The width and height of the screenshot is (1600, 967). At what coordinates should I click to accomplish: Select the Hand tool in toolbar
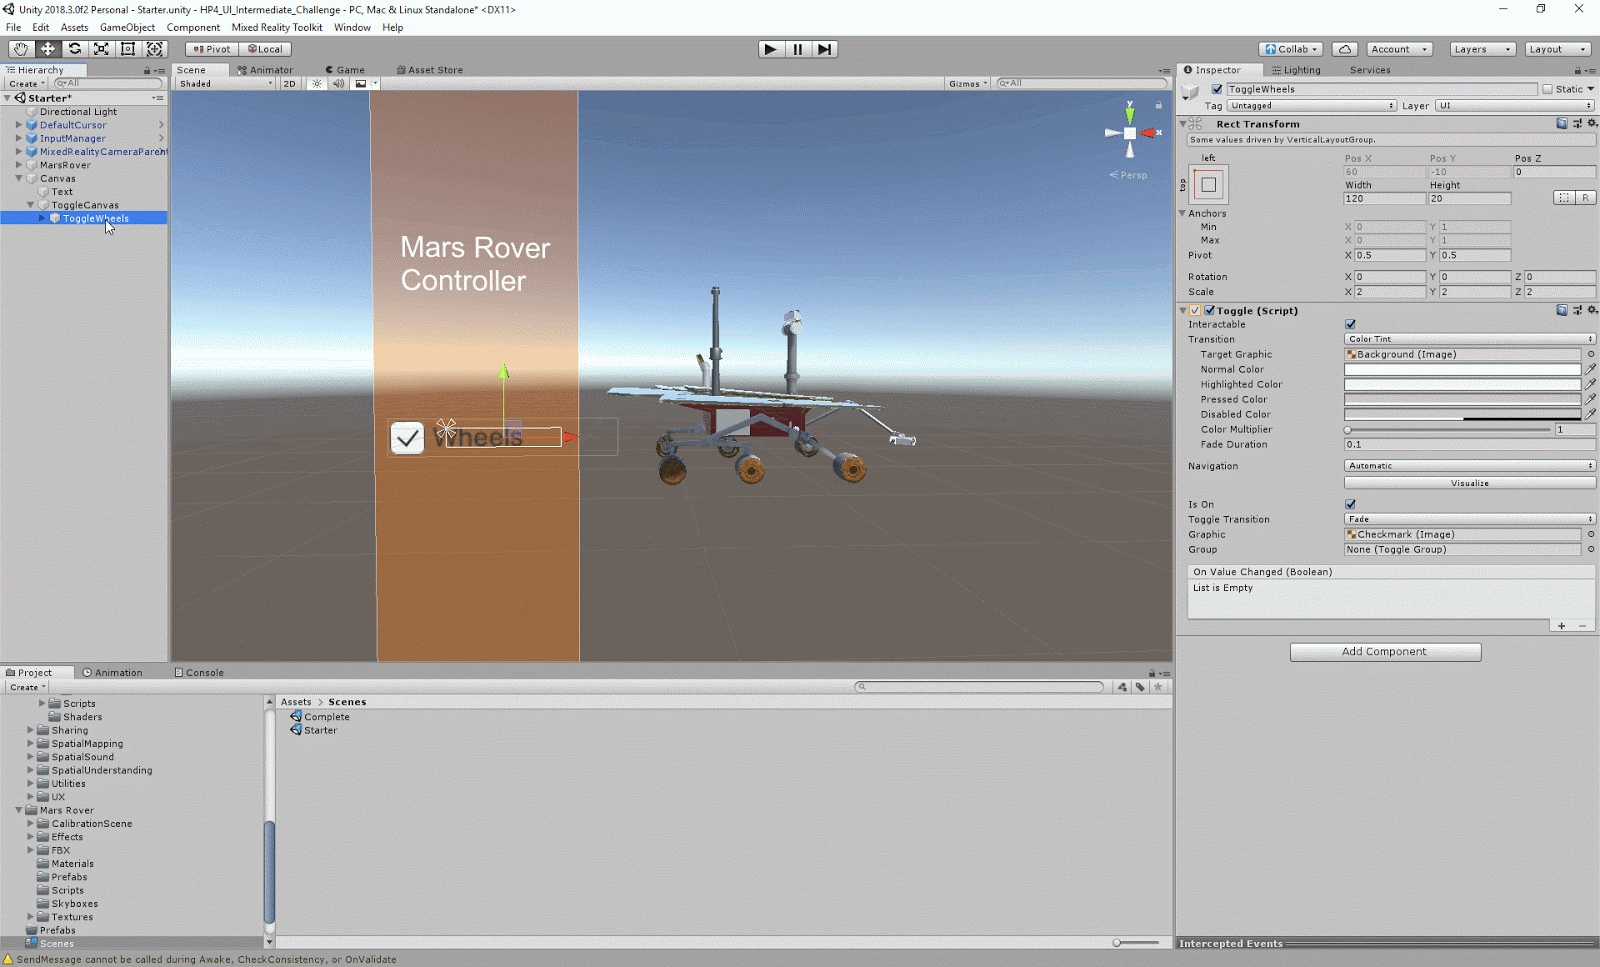click(x=20, y=49)
